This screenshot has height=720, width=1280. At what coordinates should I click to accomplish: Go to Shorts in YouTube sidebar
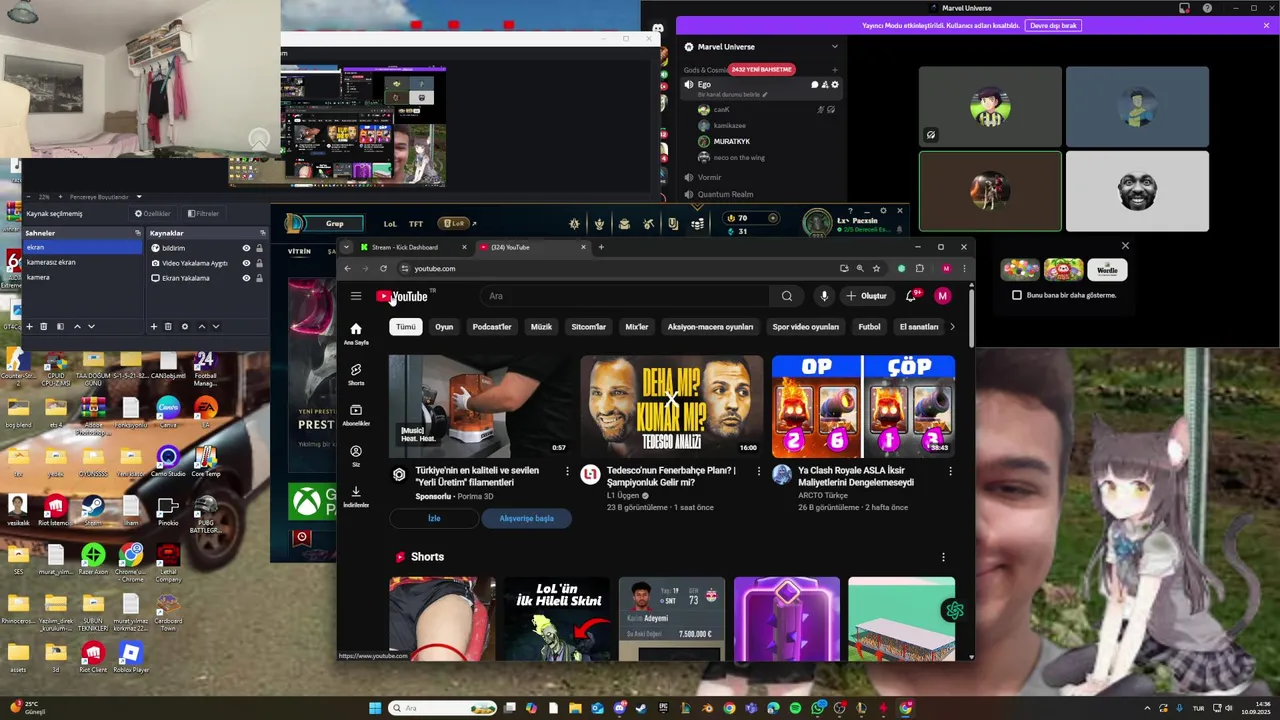(x=356, y=375)
